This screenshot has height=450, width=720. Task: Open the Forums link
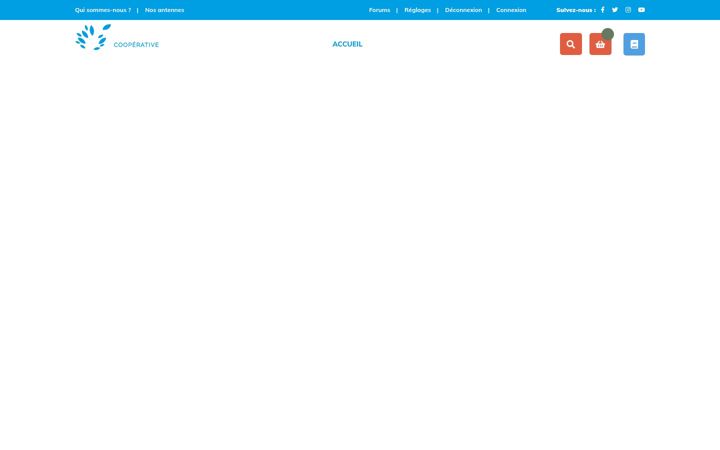pyautogui.click(x=379, y=10)
